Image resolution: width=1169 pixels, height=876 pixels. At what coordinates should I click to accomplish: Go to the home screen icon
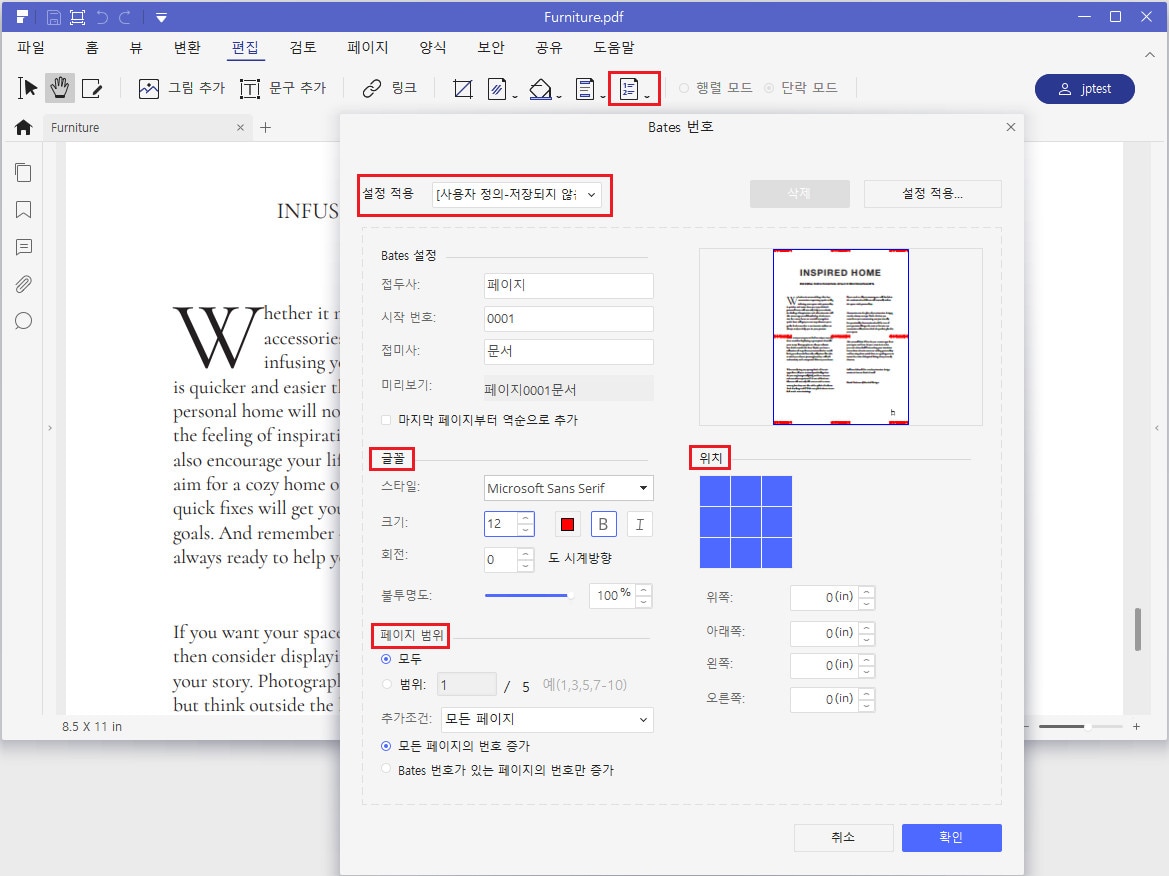(23, 127)
